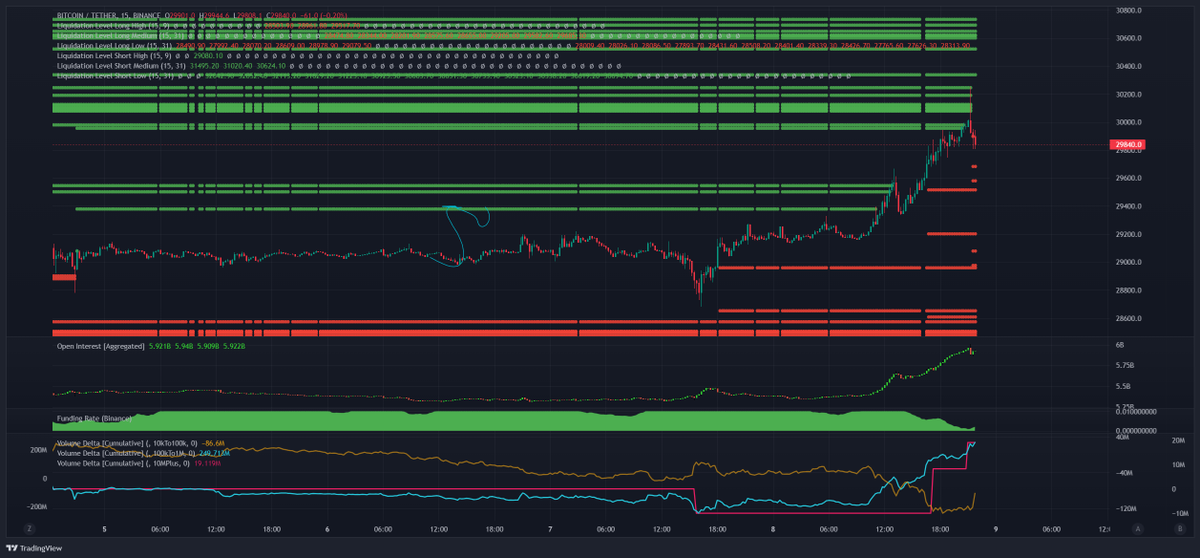Click the TradingView logo
This screenshot has height=558, width=1200.
34,547
